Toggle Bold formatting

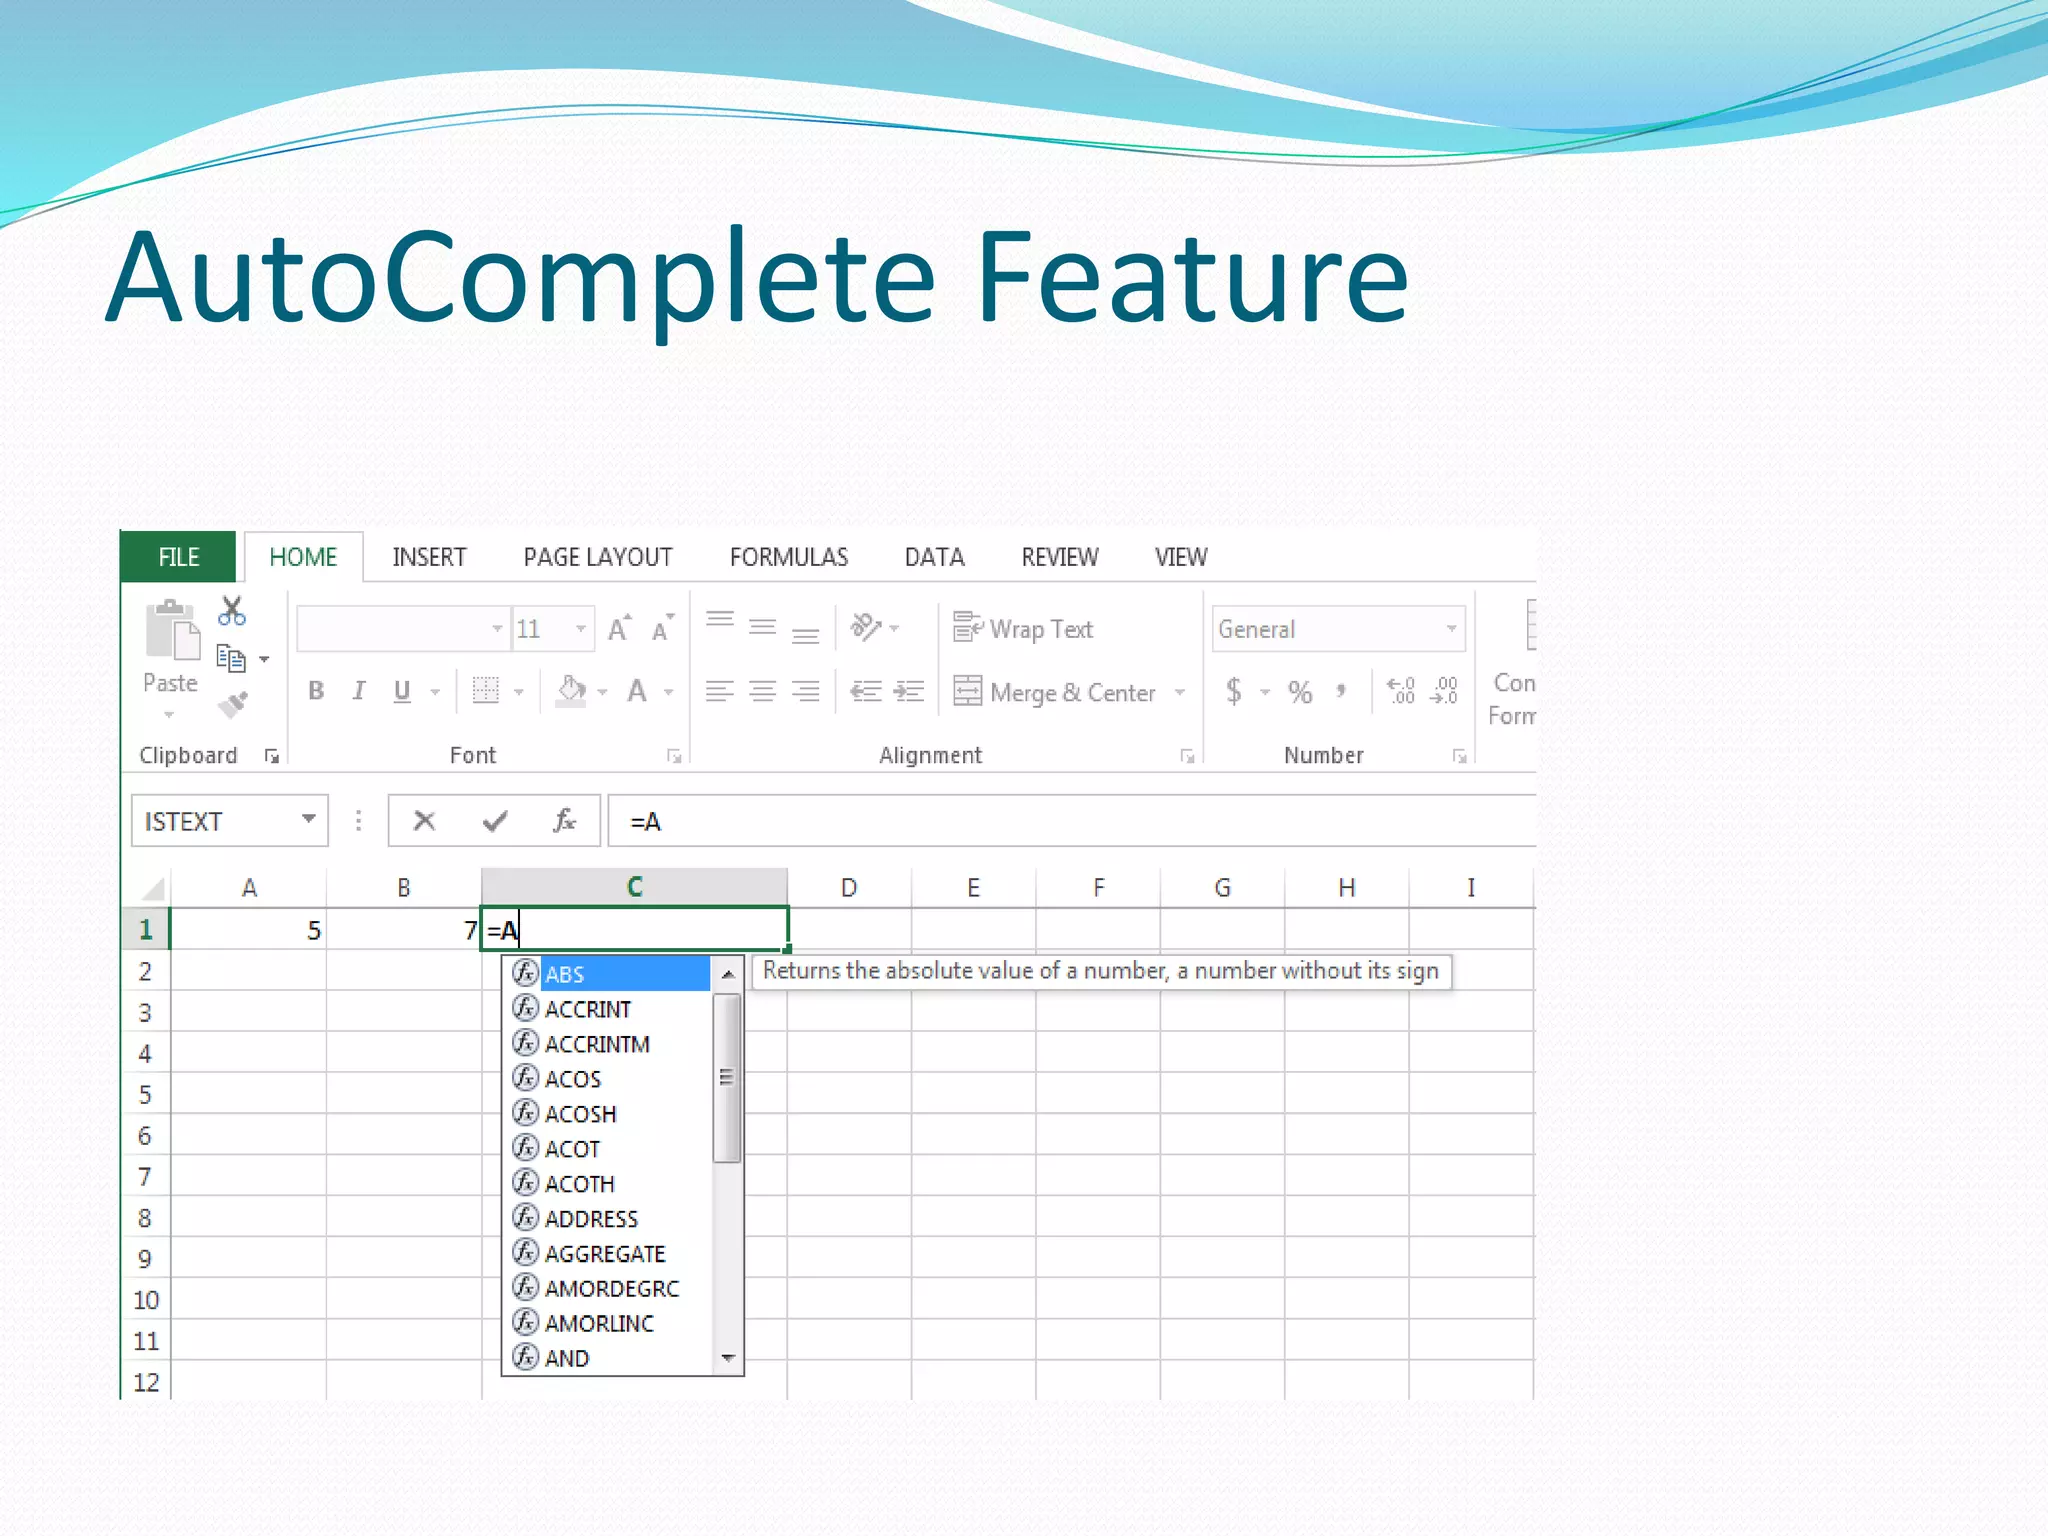pos(316,691)
